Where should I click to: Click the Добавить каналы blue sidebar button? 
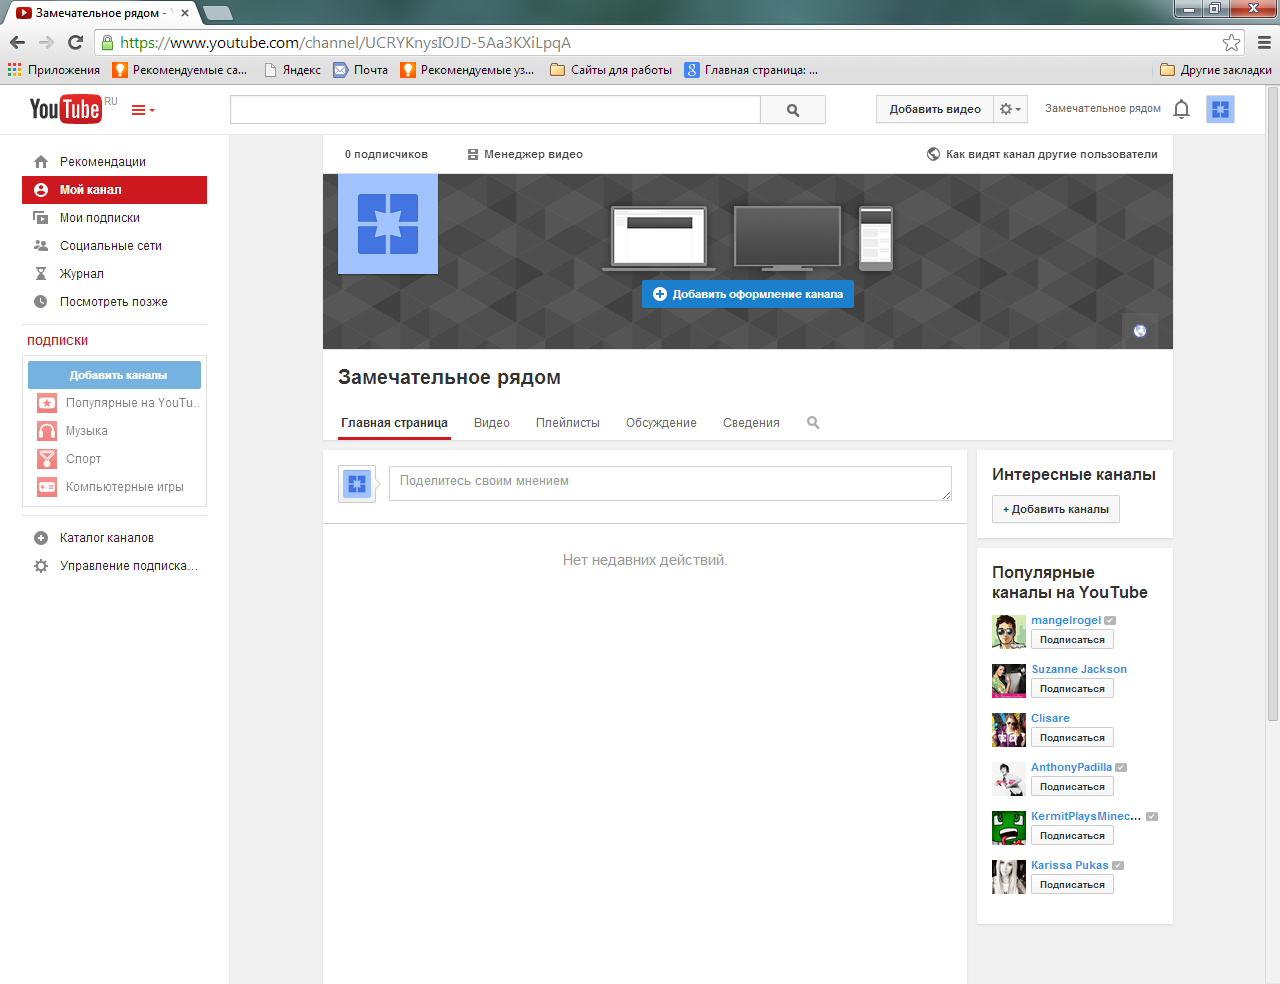pyautogui.click(x=114, y=375)
